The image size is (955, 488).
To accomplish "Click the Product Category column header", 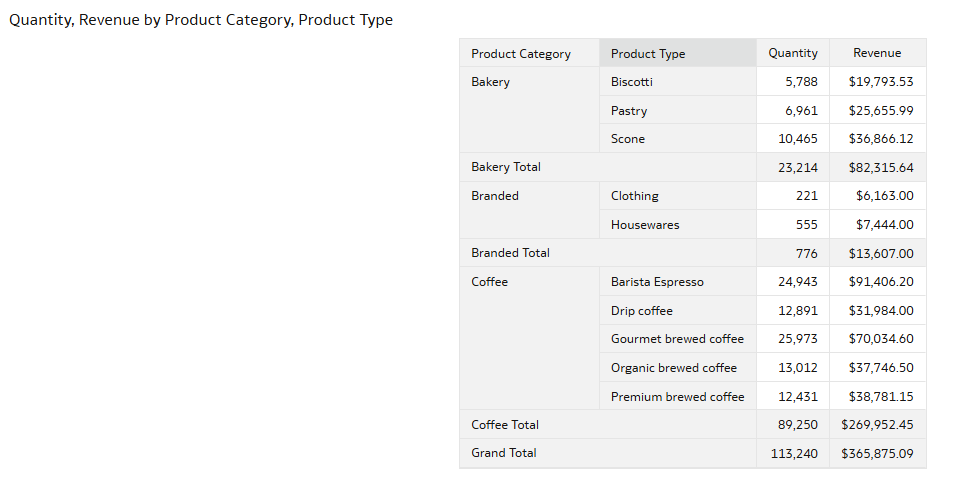I will 521,54.
